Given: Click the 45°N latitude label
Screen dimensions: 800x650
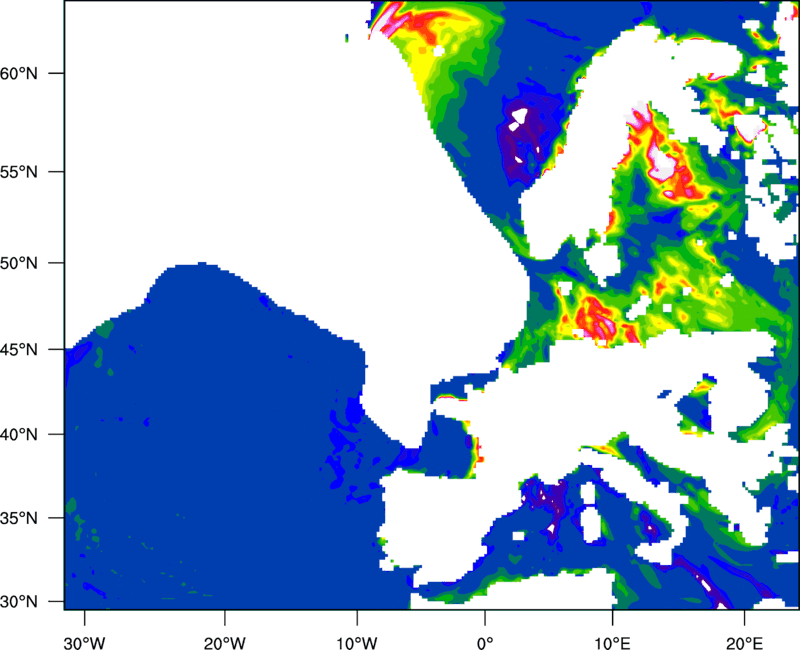Looking at the screenshot, I should point(19,349).
